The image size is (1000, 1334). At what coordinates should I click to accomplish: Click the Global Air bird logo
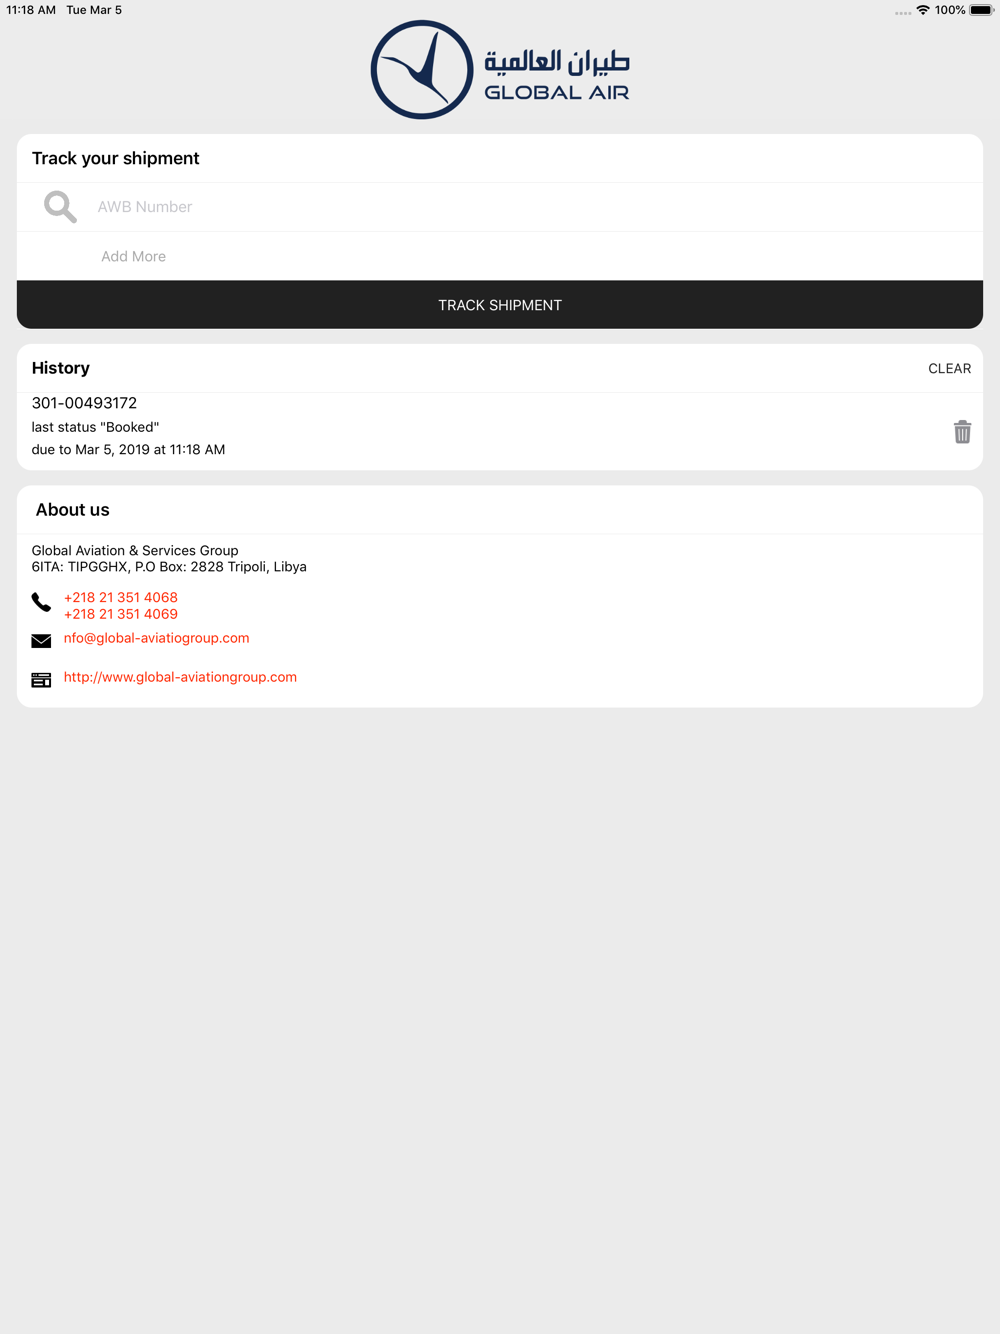[x=422, y=70]
